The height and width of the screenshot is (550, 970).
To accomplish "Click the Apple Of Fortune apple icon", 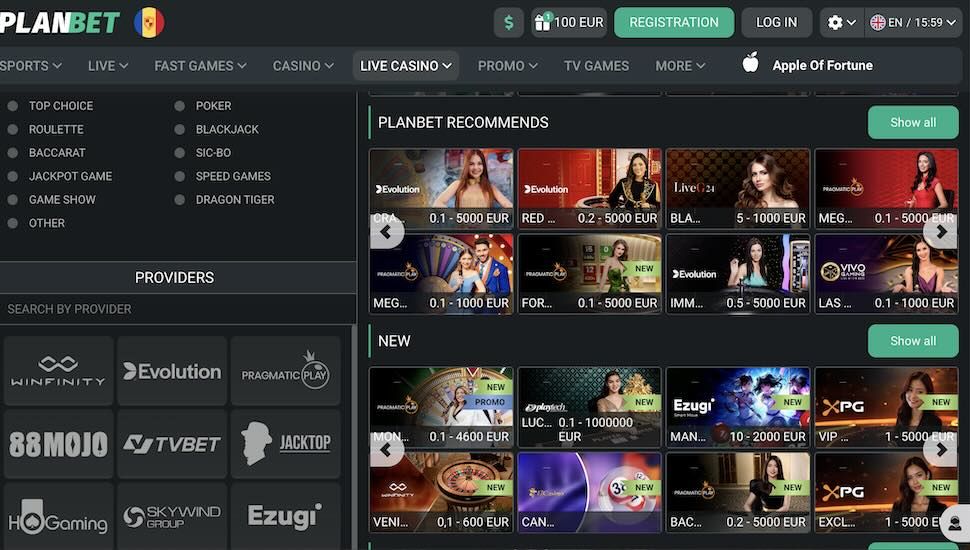I will coord(750,64).
